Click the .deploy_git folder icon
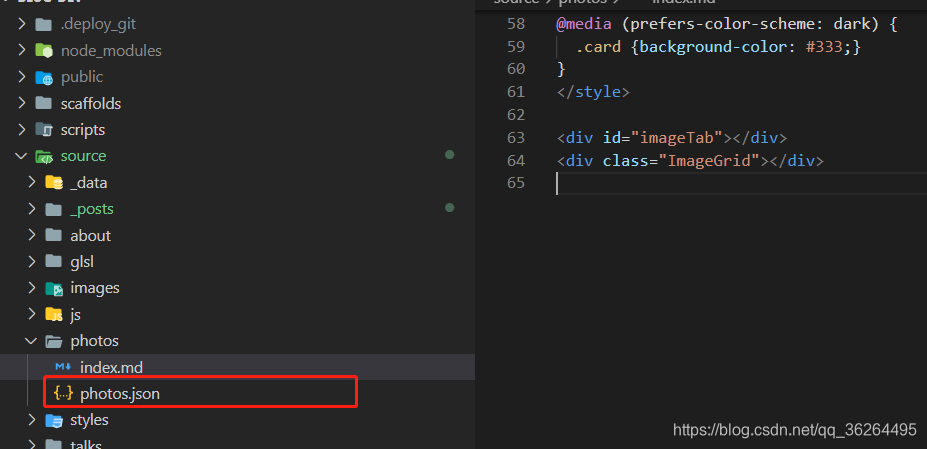927x449 pixels. [44, 24]
